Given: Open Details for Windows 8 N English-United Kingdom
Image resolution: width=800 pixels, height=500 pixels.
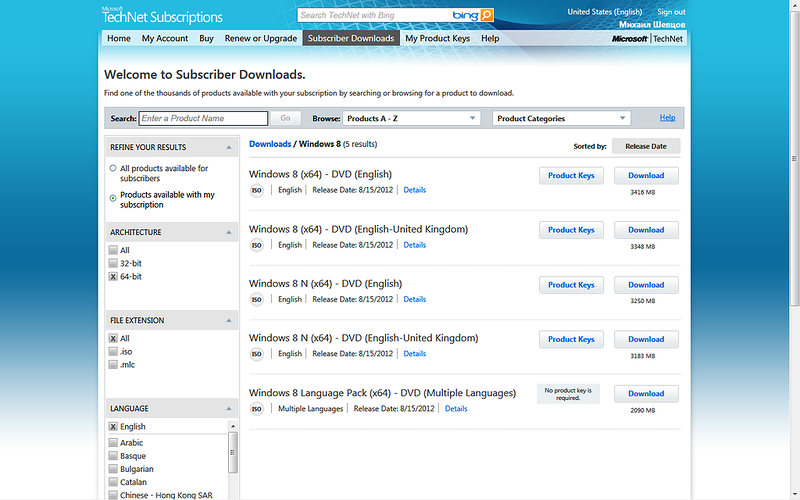Looking at the screenshot, I should coord(414,354).
